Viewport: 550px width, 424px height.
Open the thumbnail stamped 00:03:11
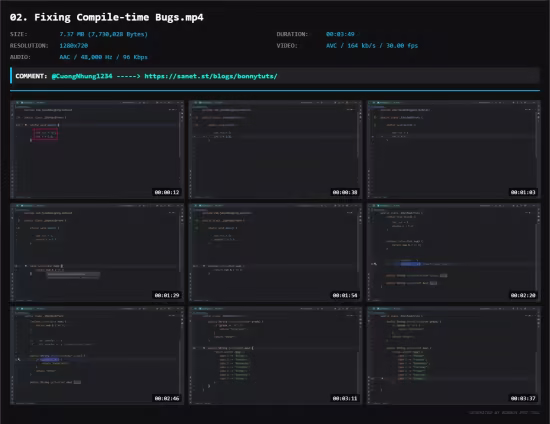tap(275, 356)
